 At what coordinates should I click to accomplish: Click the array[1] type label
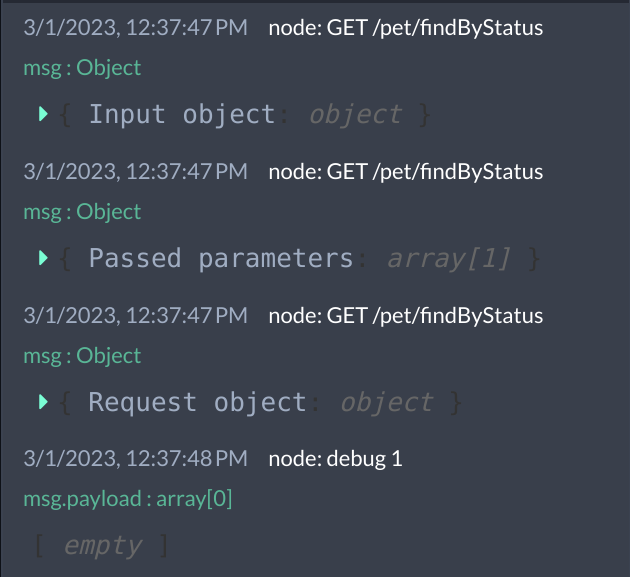448,259
